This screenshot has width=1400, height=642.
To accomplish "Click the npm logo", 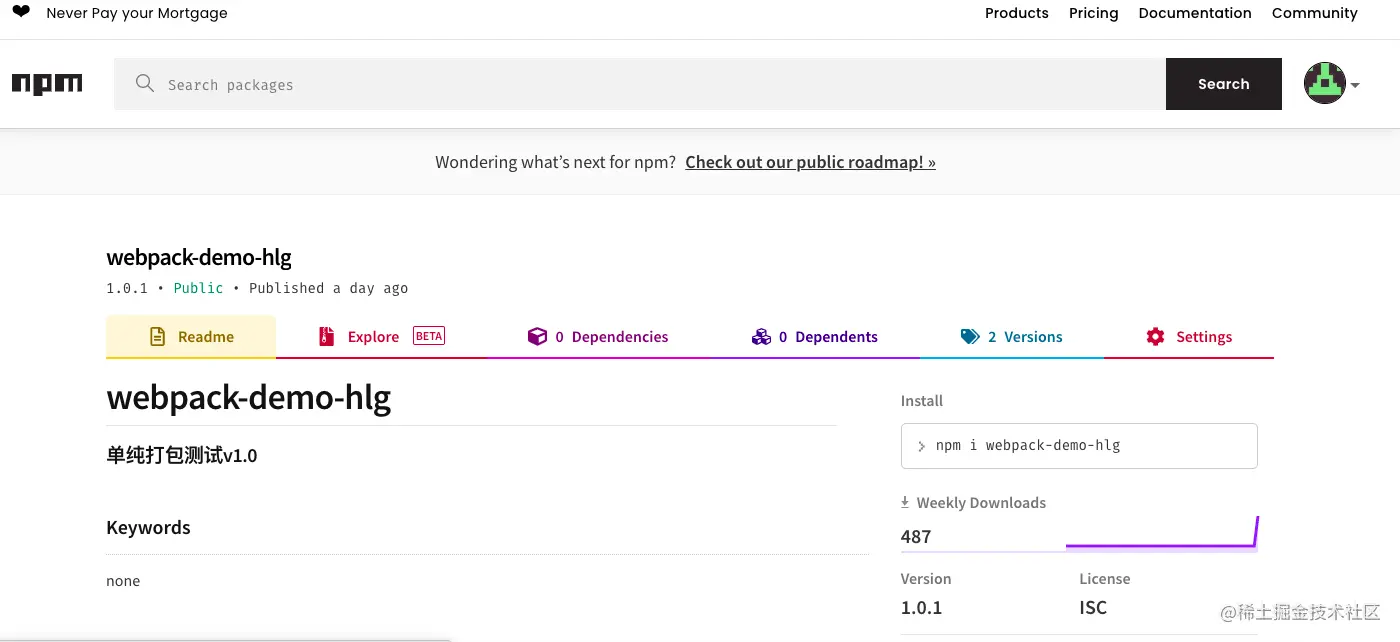I will pos(47,84).
